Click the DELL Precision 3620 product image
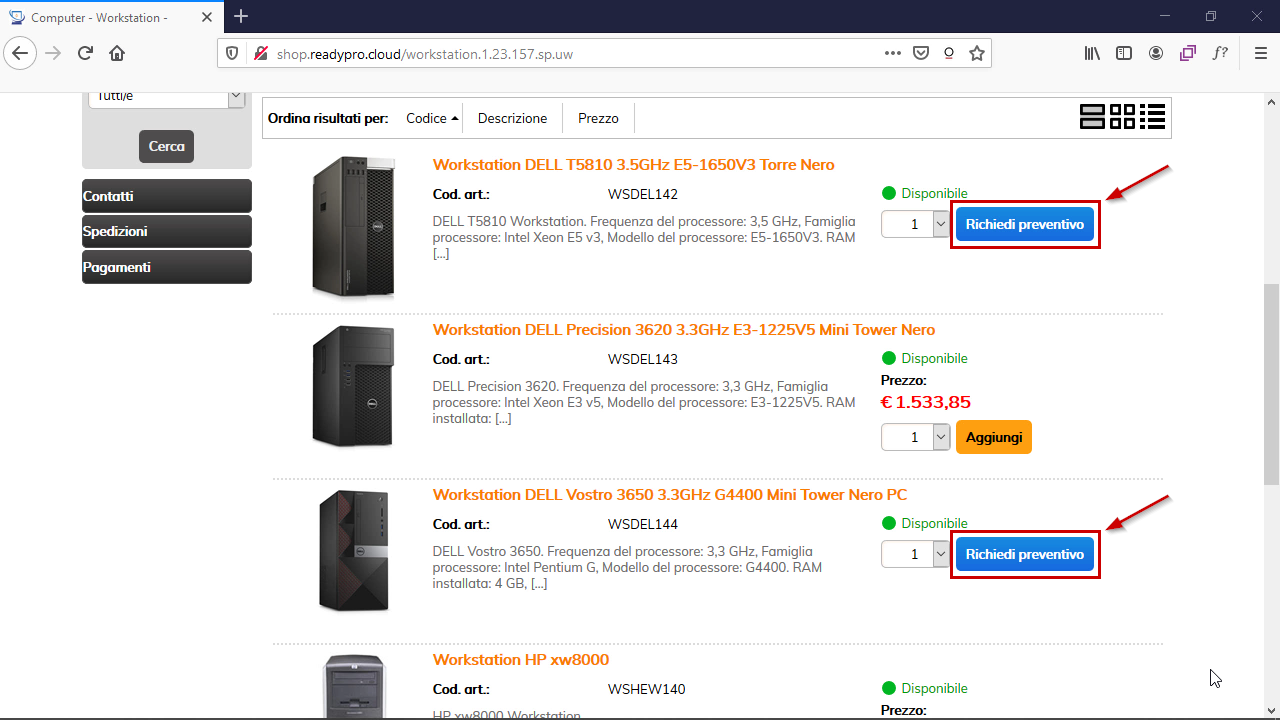The image size is (1280, 720). click(x=353, y=387)
